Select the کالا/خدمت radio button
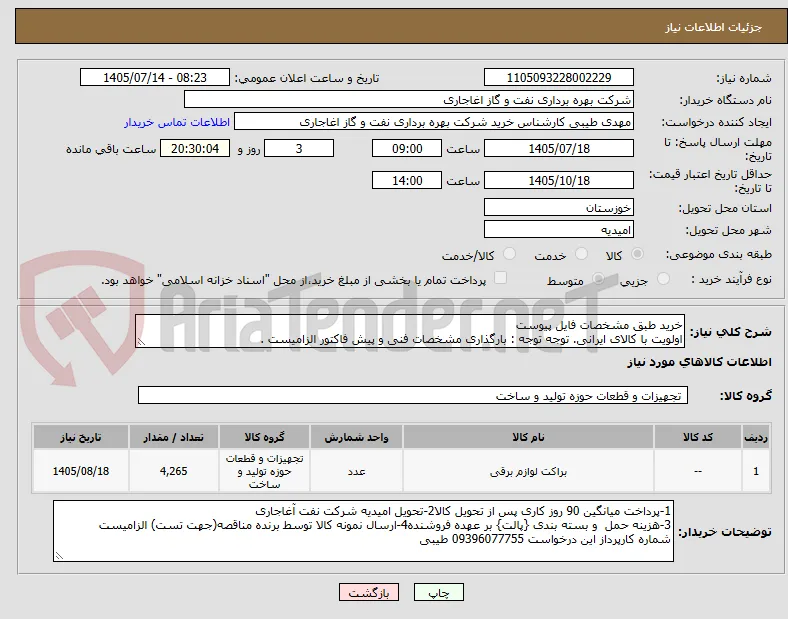This screenshot has width=788, height=619. point(509,254)
